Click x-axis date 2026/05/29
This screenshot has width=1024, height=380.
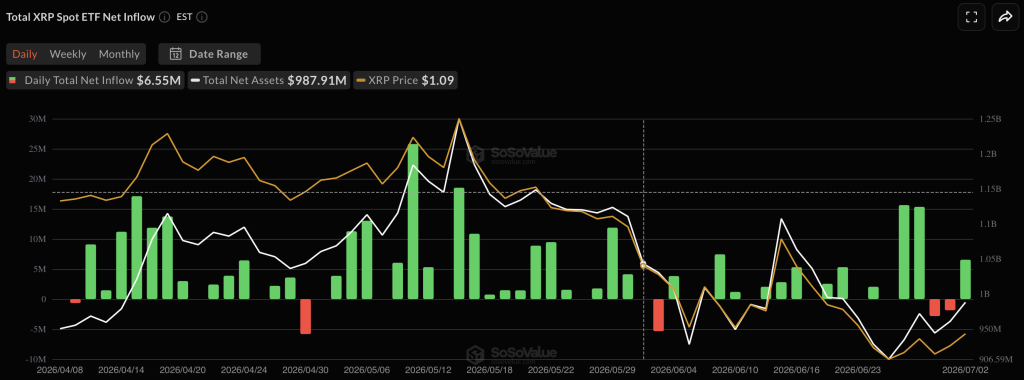point(612,369)
